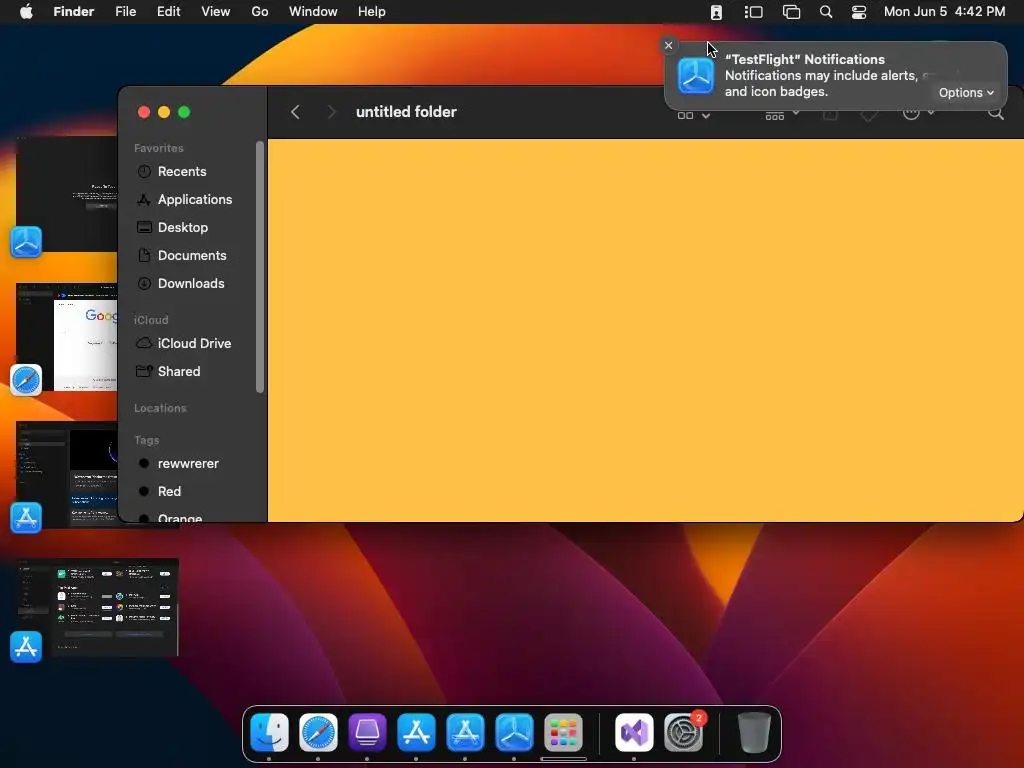Click the clock icon beside Recents
Viewport: 1024px width, 768px height.
(x=144, y=171)
